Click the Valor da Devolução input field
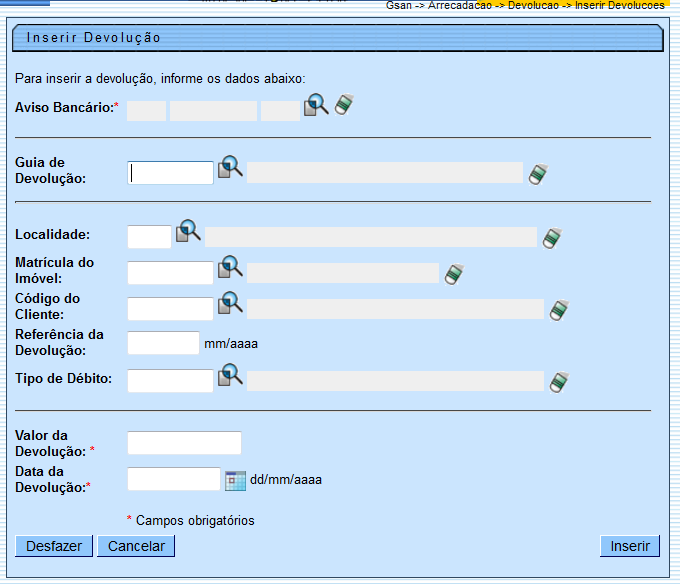The width and height of the screenshot is (680, 584). pos(185,443)
